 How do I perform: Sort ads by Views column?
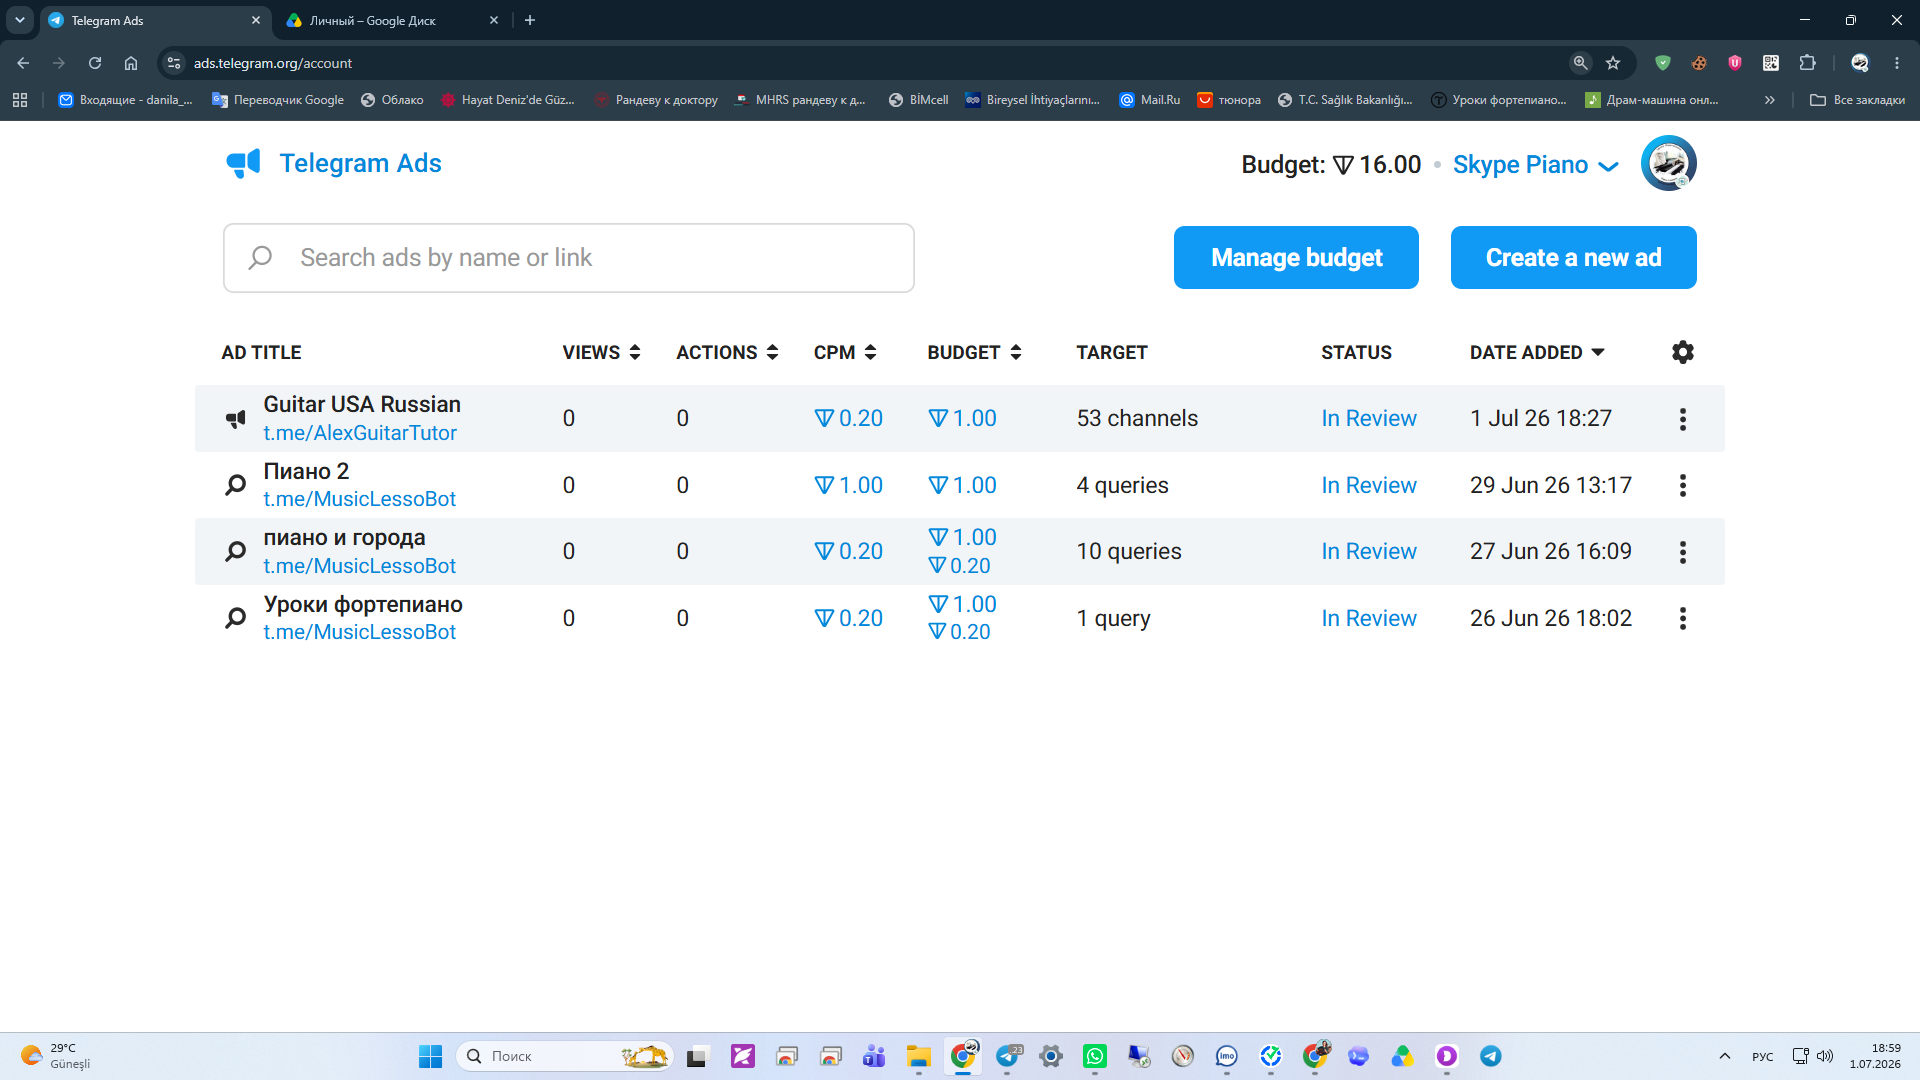601,352
